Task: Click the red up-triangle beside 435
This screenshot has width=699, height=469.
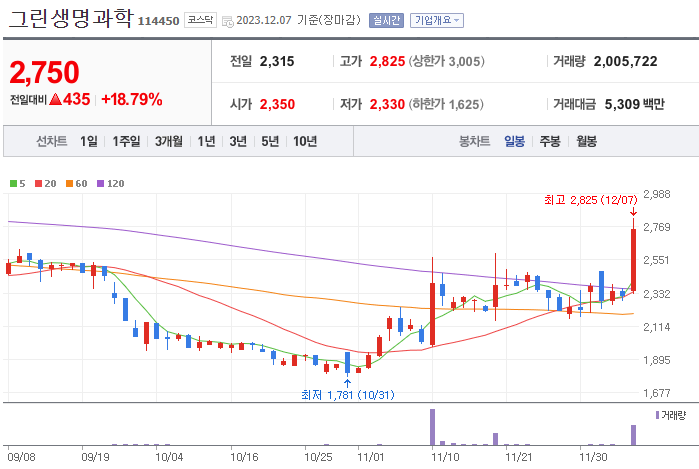Action: pyautogui.click(x=55, y=99)
